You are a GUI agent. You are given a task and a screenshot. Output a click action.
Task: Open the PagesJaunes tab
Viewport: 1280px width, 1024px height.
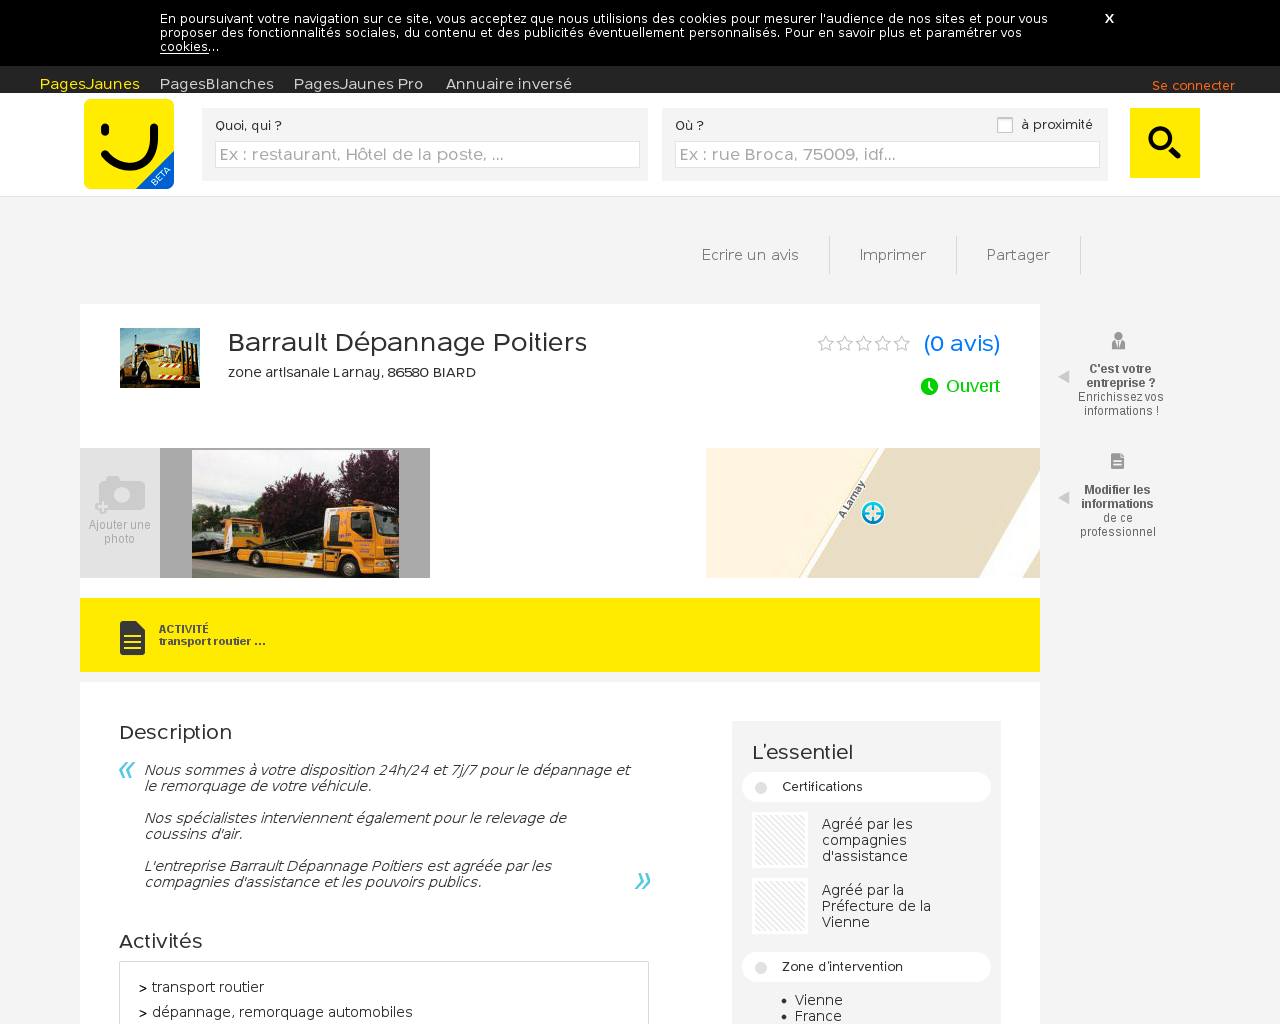pyautogui.click(x=90, y=84)
